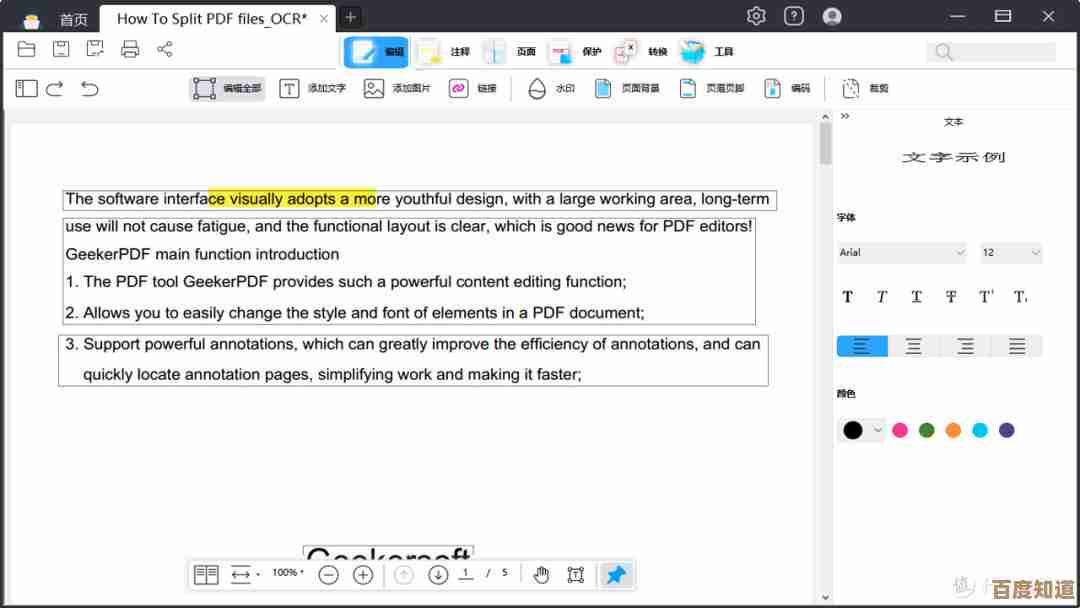Expand the 100% zoom level dropdown

(x=288, y=573)
